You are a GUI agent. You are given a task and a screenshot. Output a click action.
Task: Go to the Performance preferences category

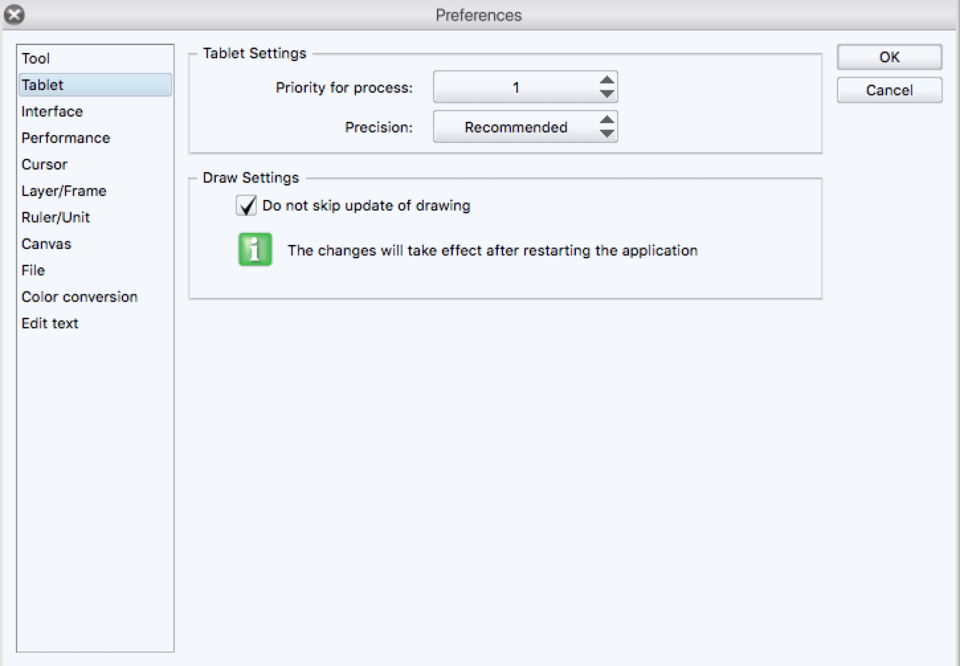click(66, 138)
